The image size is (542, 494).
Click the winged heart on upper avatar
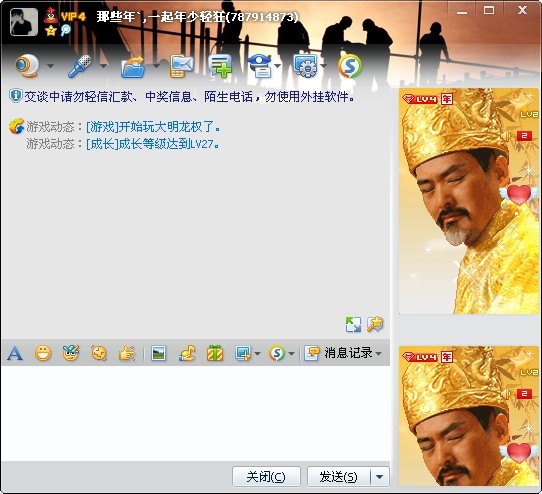519,194
